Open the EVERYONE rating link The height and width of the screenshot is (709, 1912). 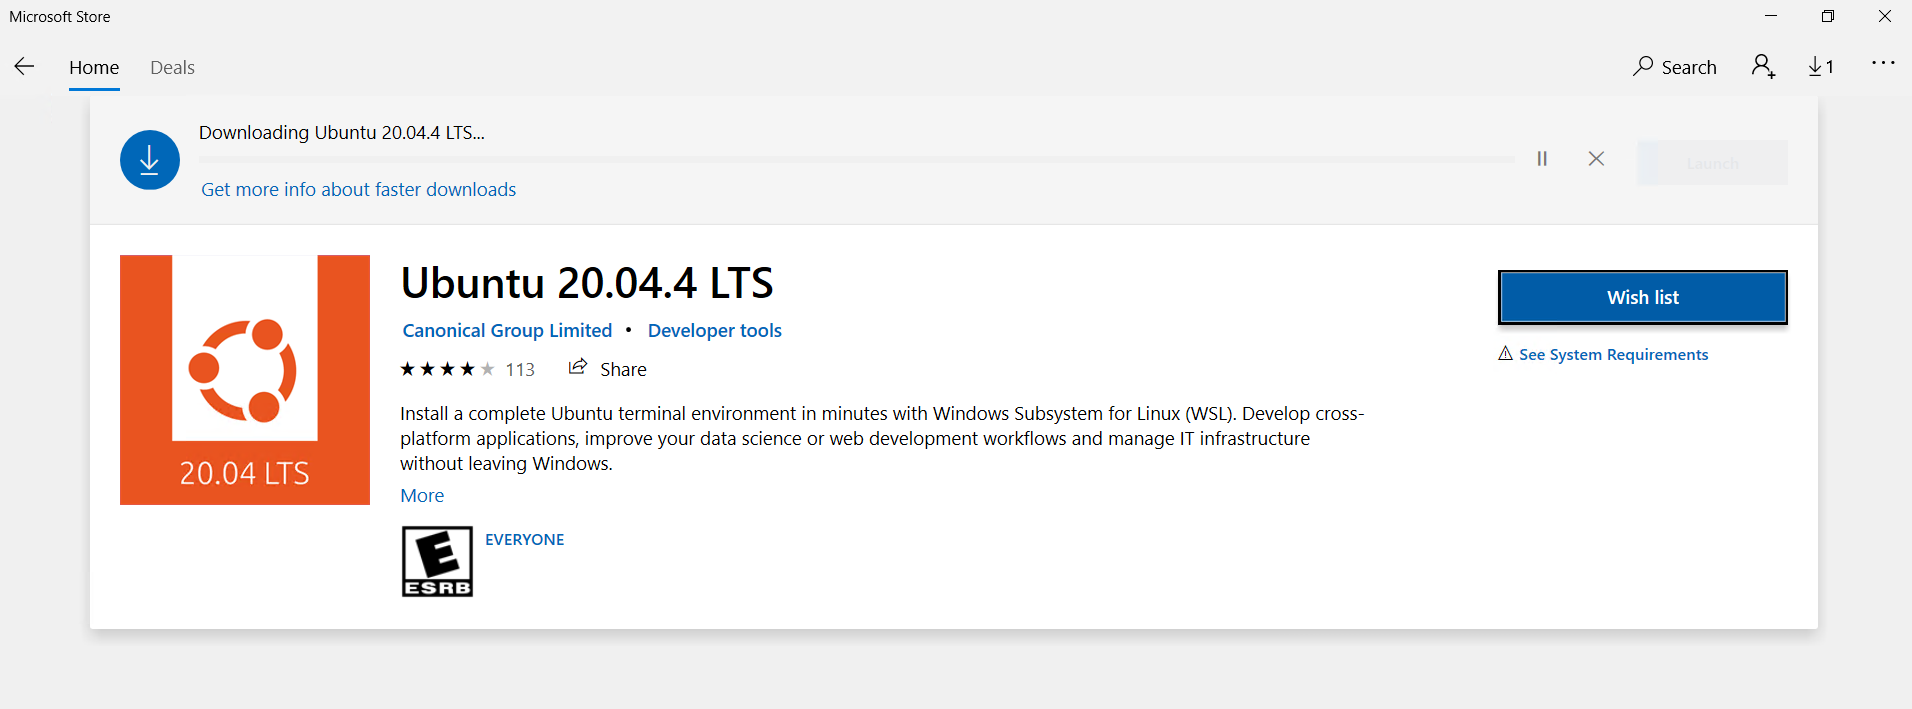point(525,540)
